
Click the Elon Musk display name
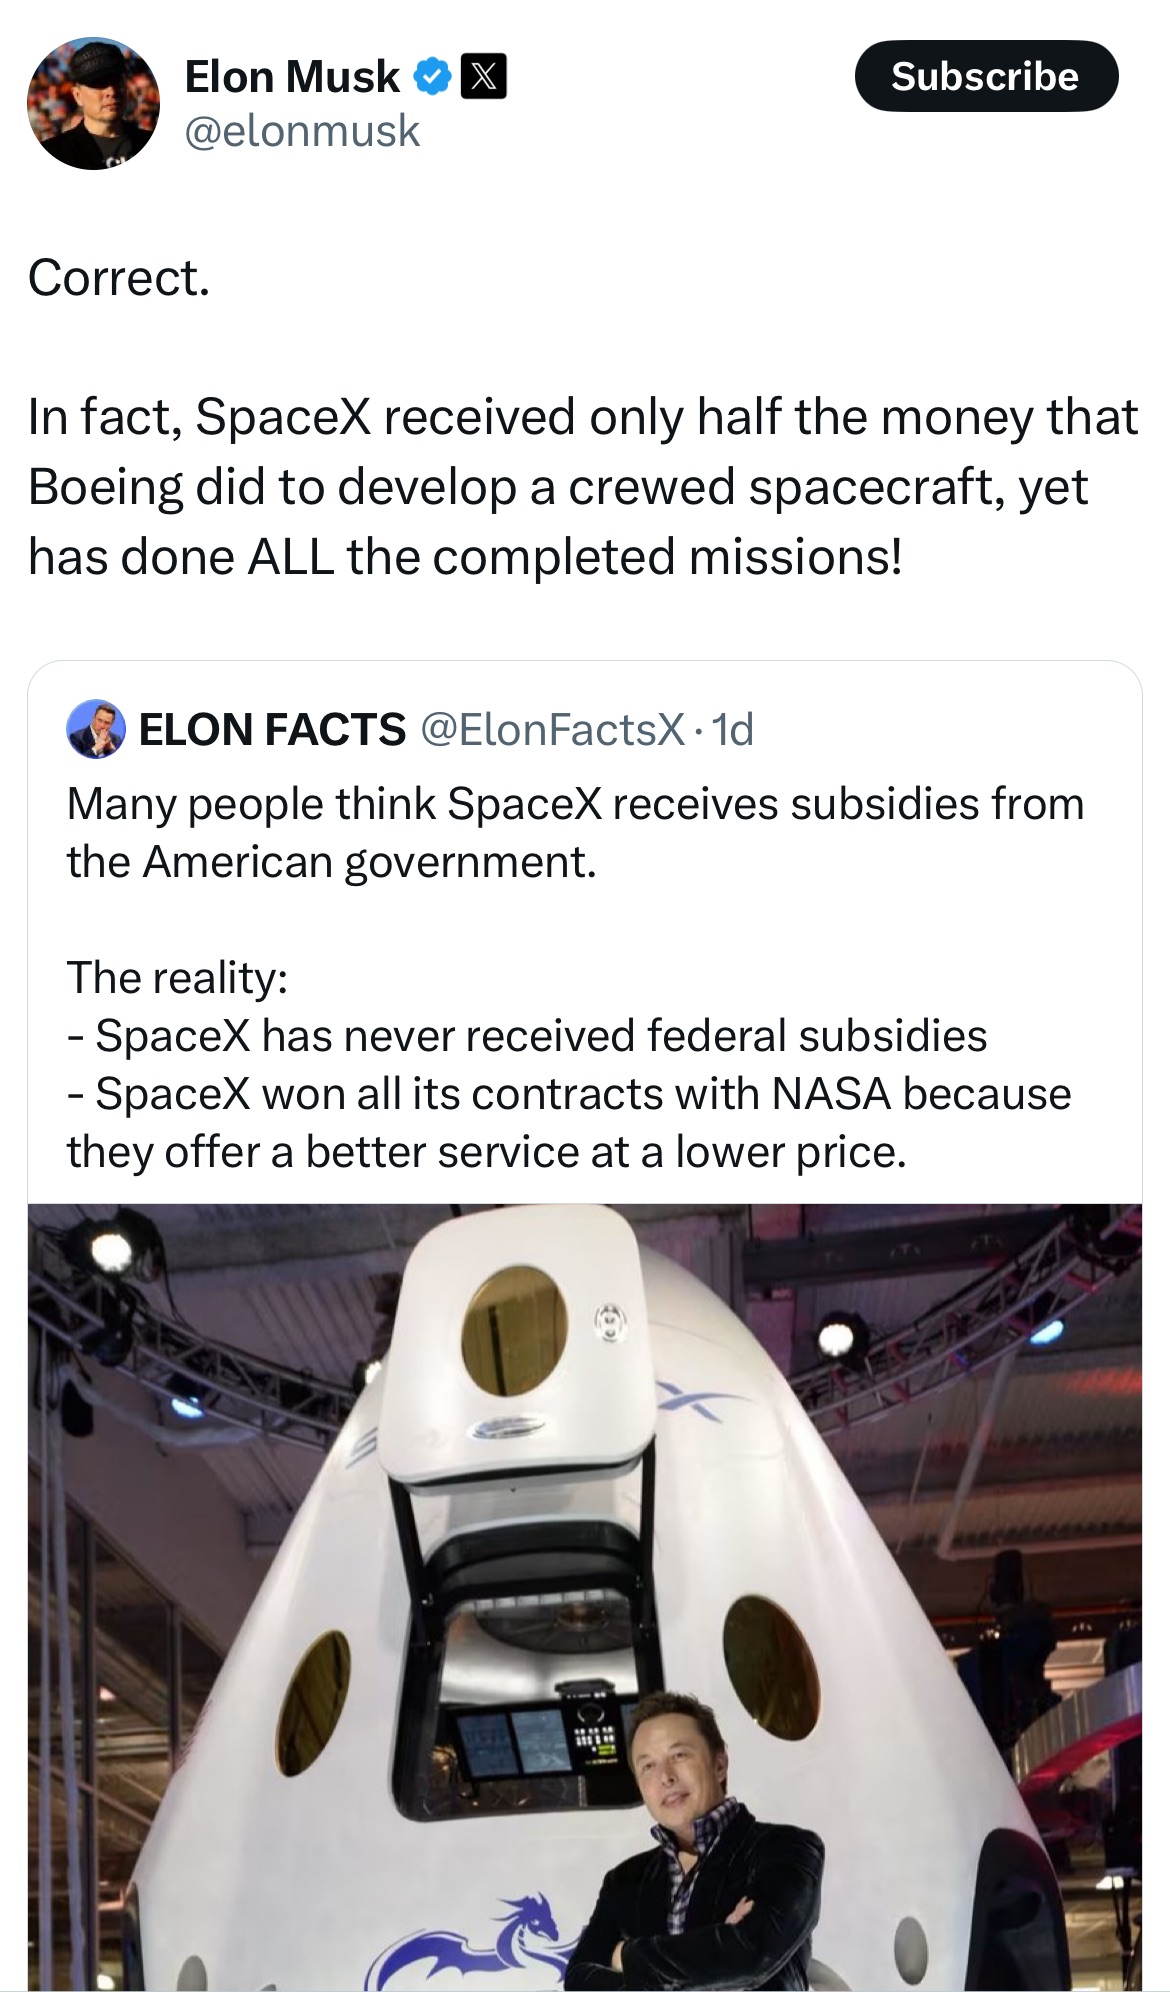tap(292, 77)
